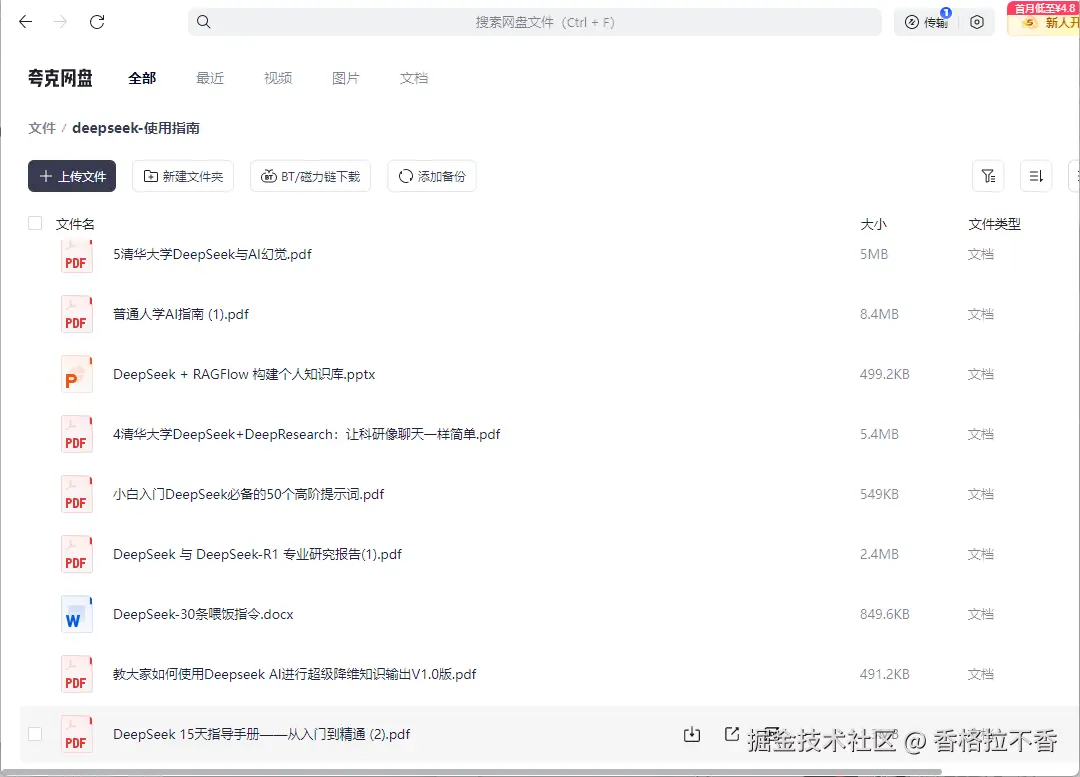Download DeepSeek 15天指导手册 via download icon
The width and height of the screenshot is (1080, 777).
[x=691, y=733]
